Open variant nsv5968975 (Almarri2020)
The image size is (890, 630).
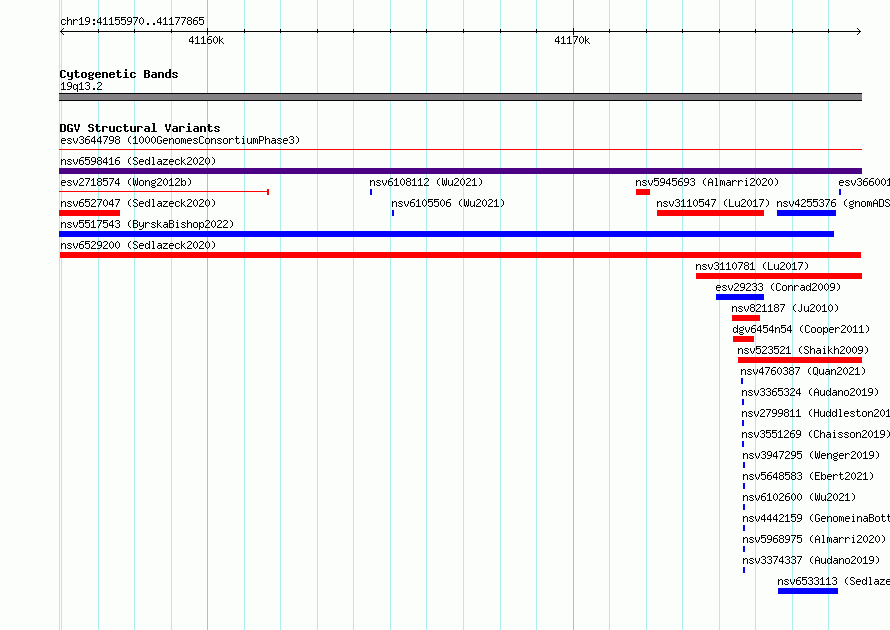(x=814, y=539)
